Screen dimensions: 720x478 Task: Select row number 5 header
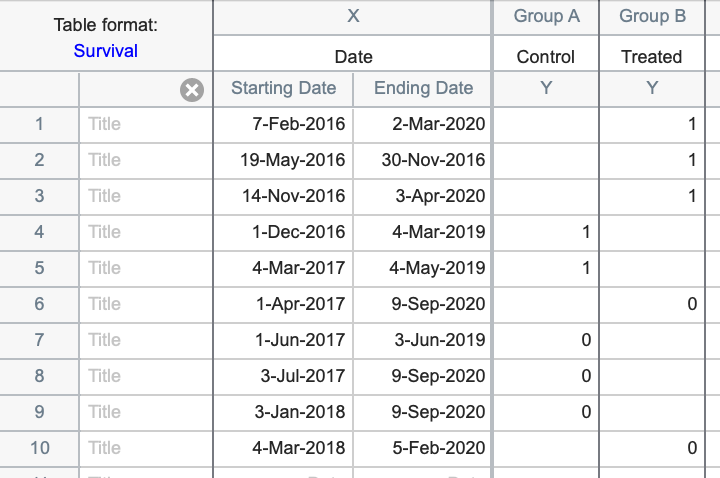coord(40,268)
